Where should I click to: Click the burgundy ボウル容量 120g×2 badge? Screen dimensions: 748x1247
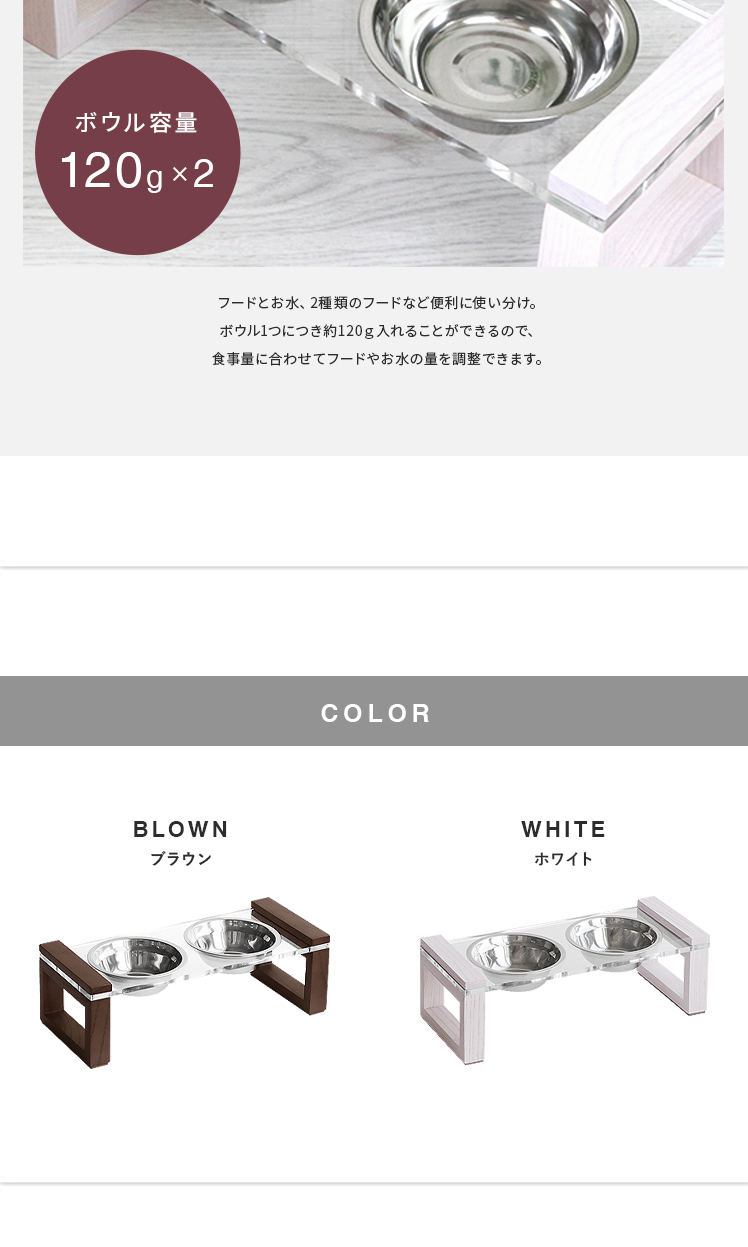(138, 152)
